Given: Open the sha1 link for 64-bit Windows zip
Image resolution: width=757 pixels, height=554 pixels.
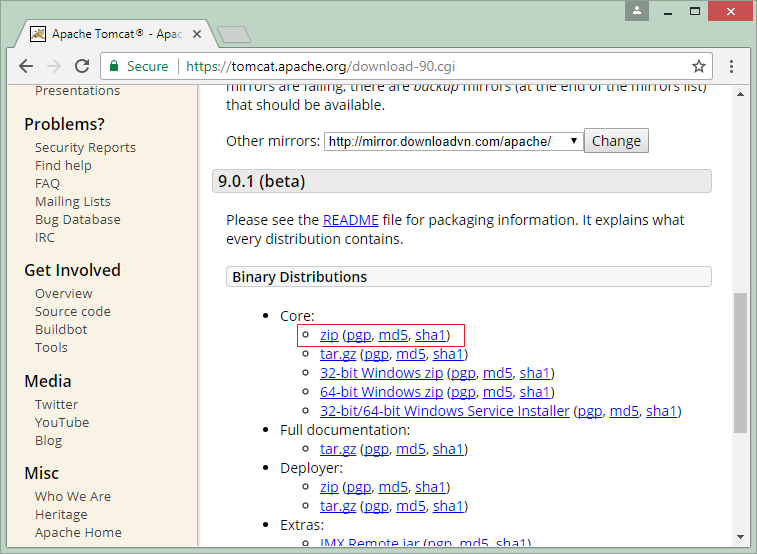Looking at the screenshot, I should pos(535,392).
